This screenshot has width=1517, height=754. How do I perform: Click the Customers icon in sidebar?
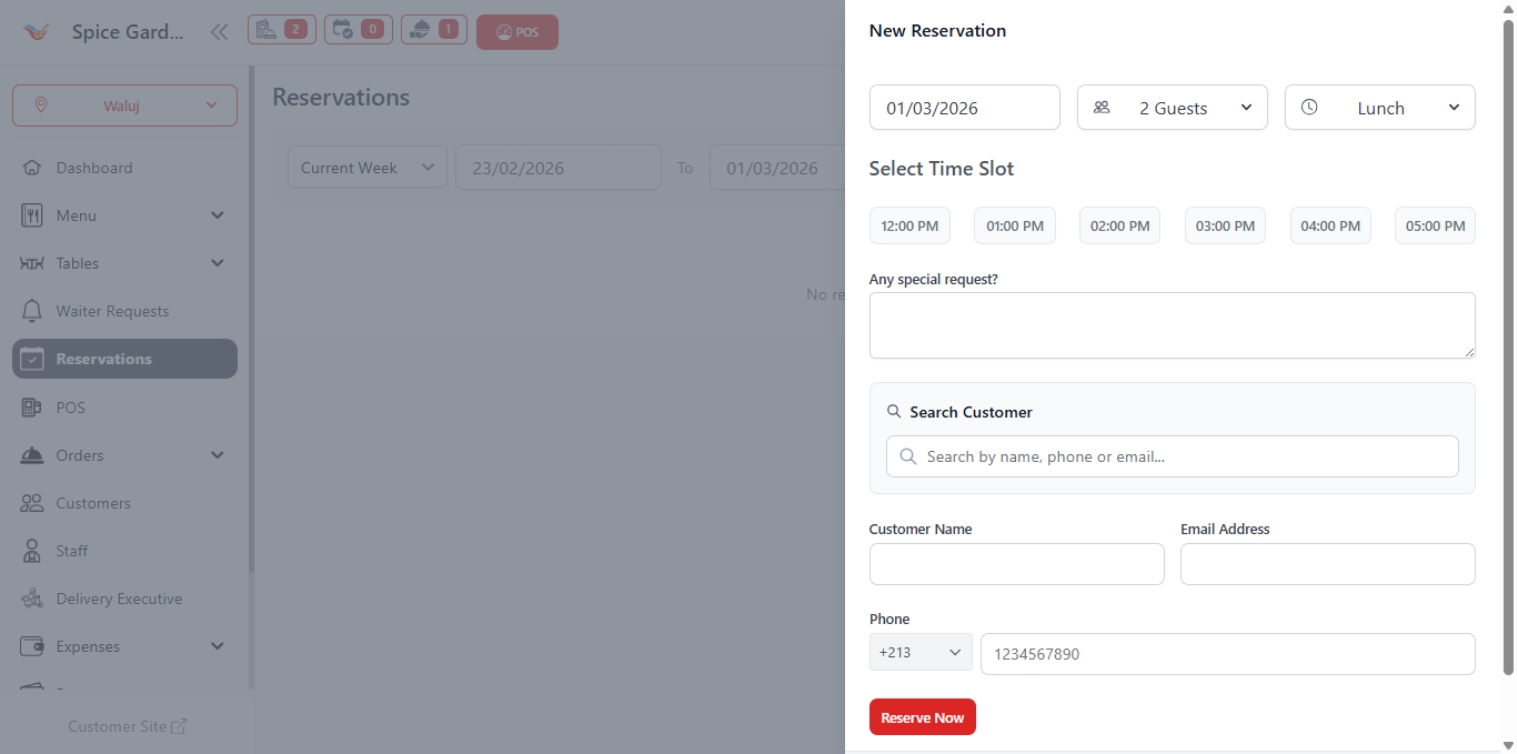click(x=31, y=503)
